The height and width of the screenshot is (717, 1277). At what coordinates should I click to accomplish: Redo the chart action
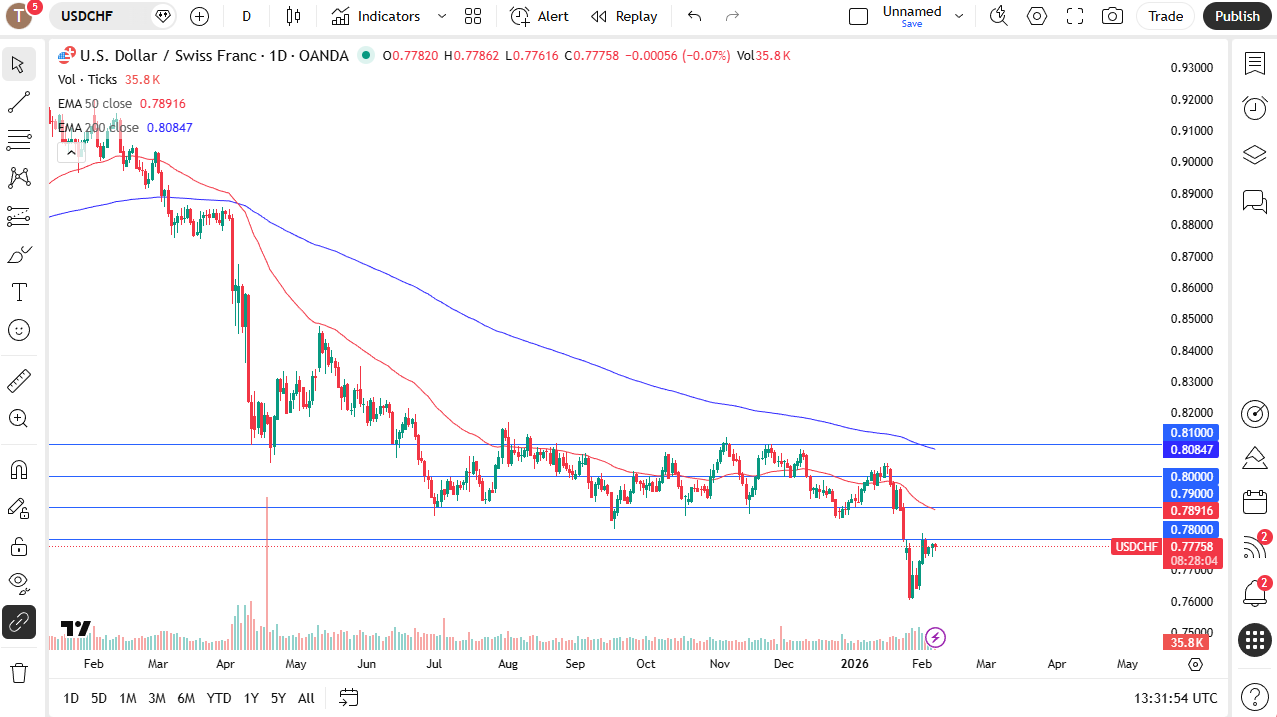coord(732,16)
